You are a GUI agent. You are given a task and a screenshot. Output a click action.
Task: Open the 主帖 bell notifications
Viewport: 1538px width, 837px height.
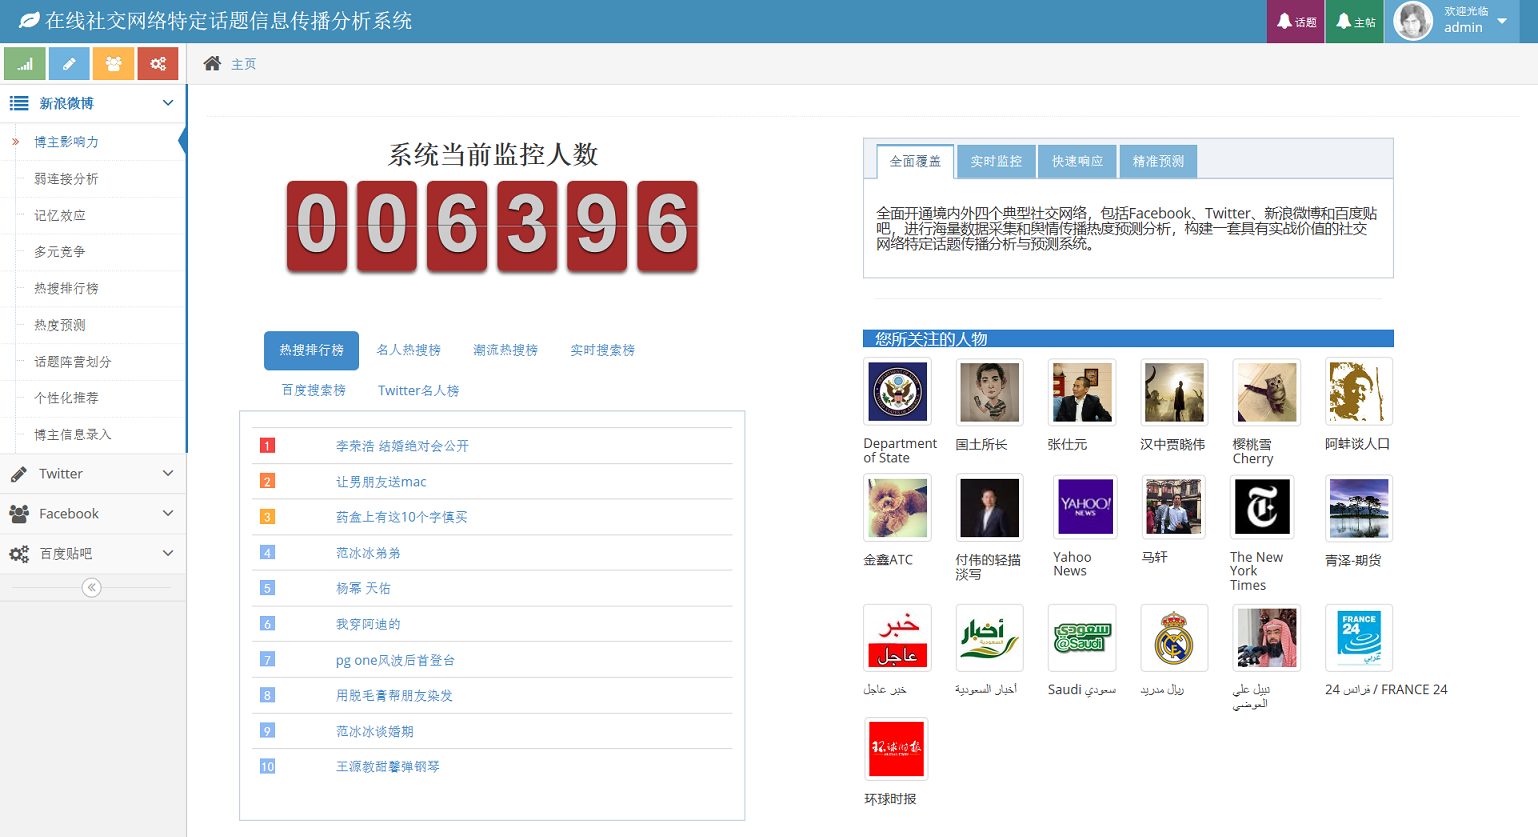click(1355, 21)
